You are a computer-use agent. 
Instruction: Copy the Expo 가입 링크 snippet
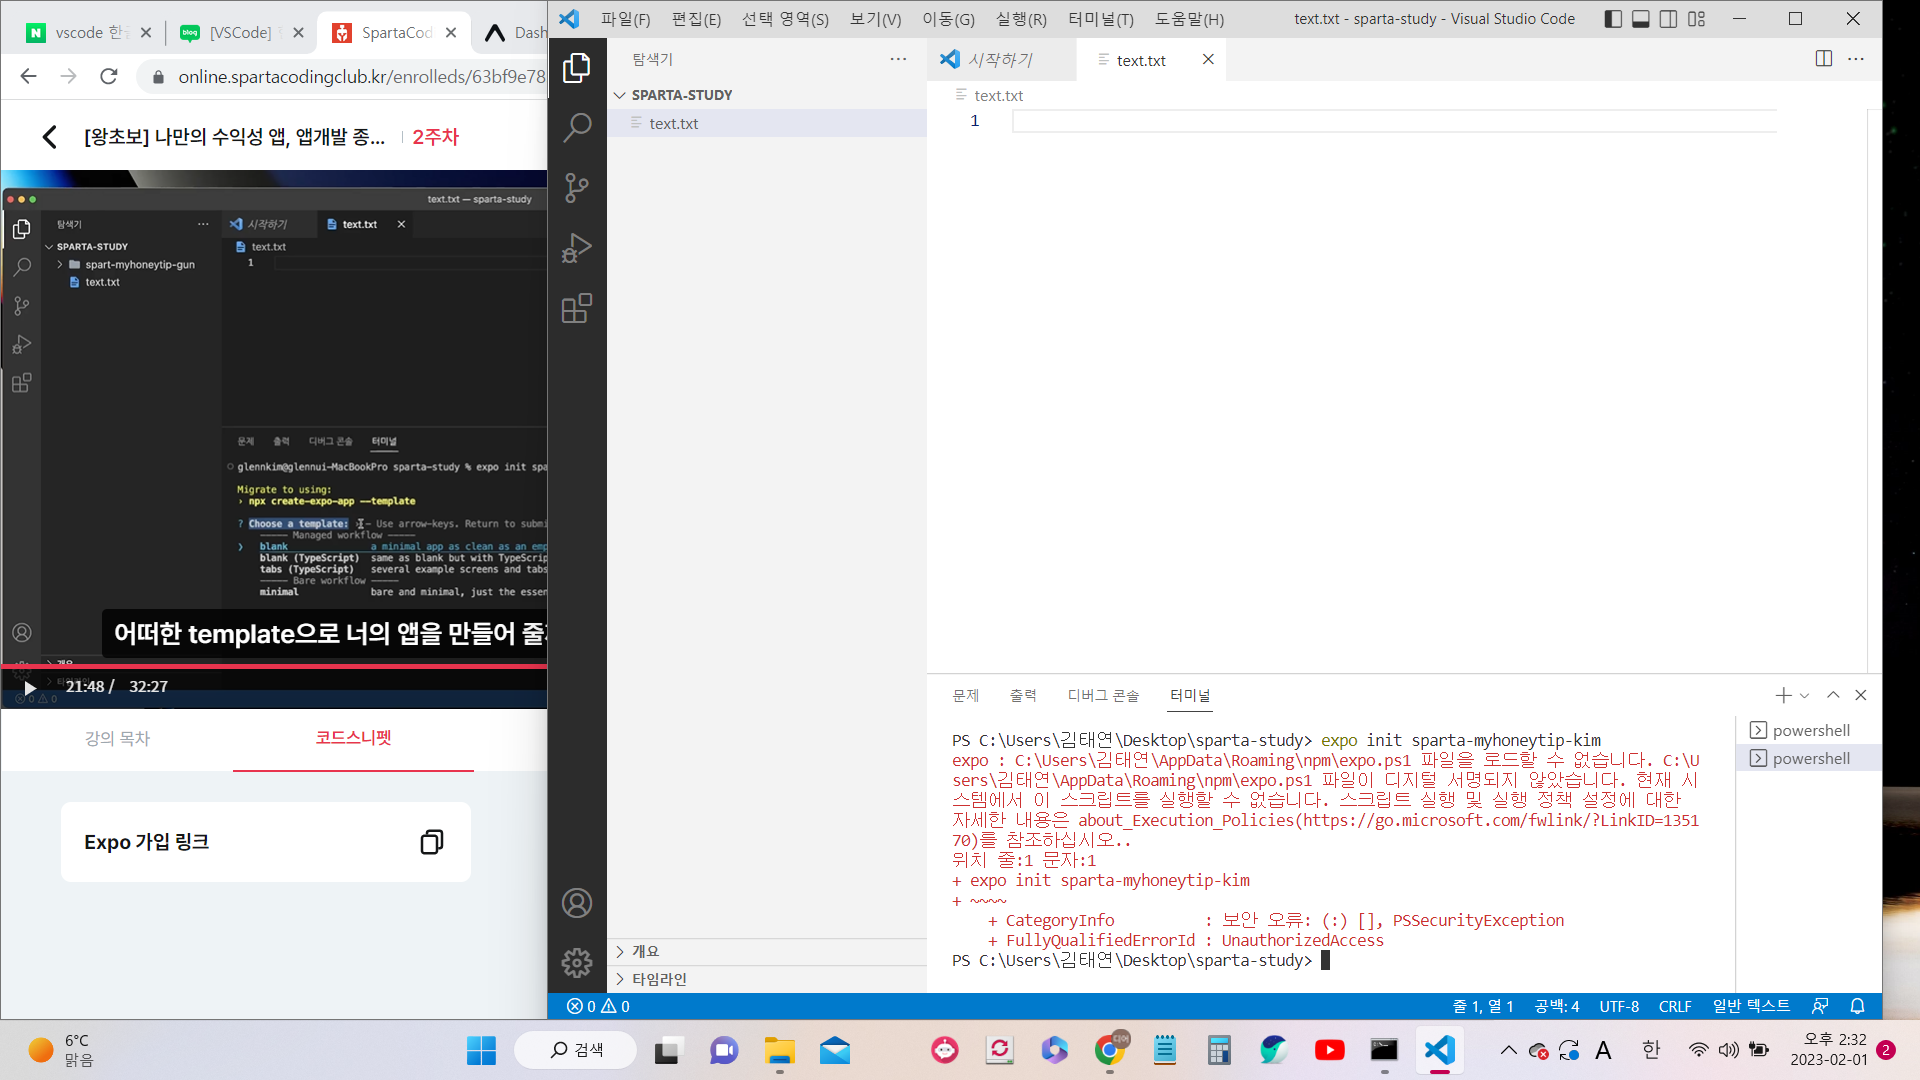click(x=431, y=842)
